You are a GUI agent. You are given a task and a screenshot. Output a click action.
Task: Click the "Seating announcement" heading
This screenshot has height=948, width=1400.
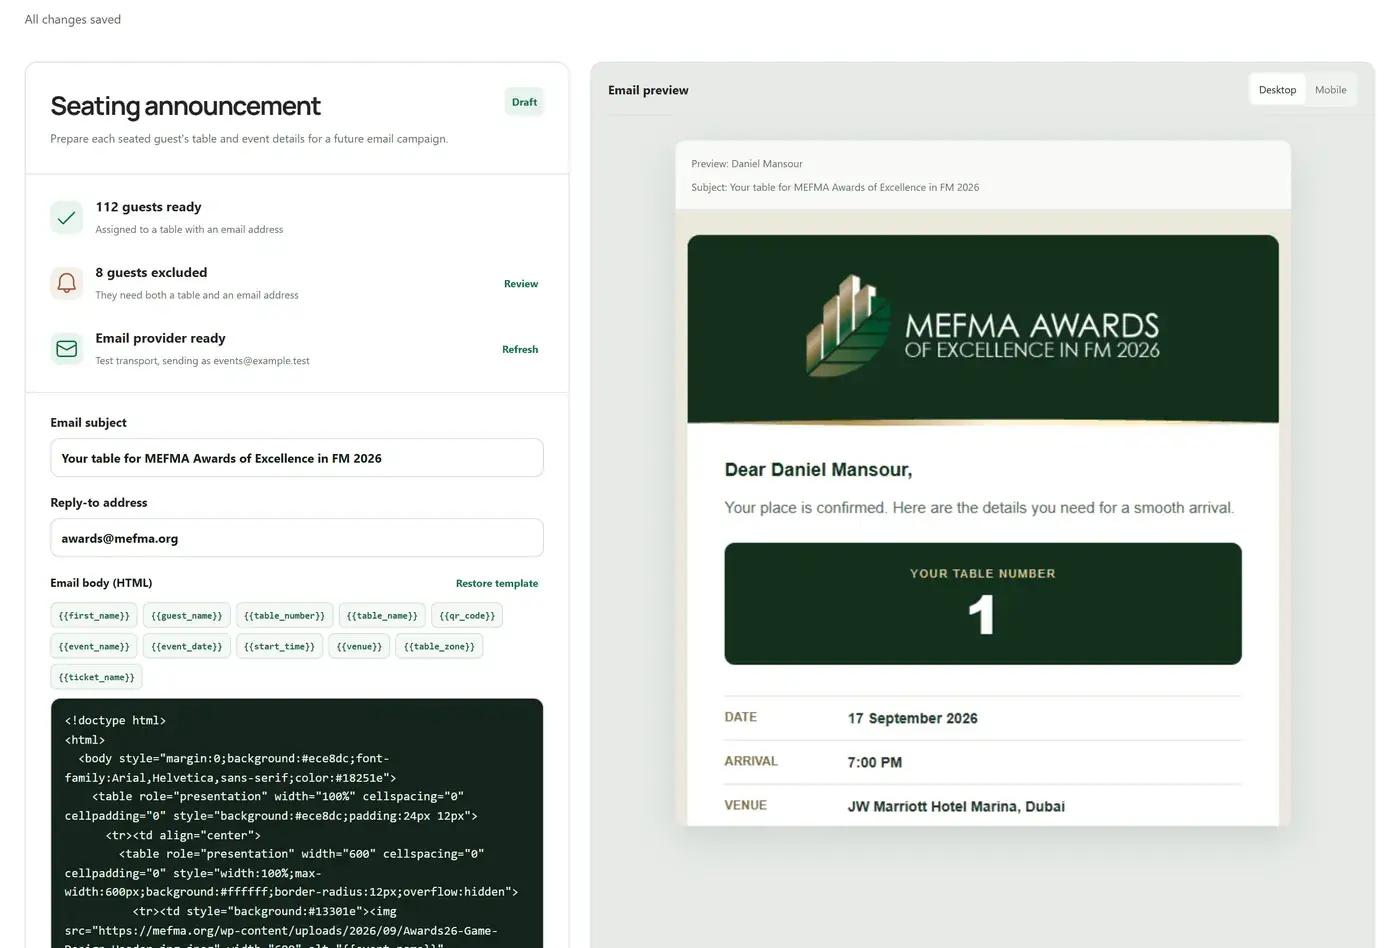click(186, 106)
